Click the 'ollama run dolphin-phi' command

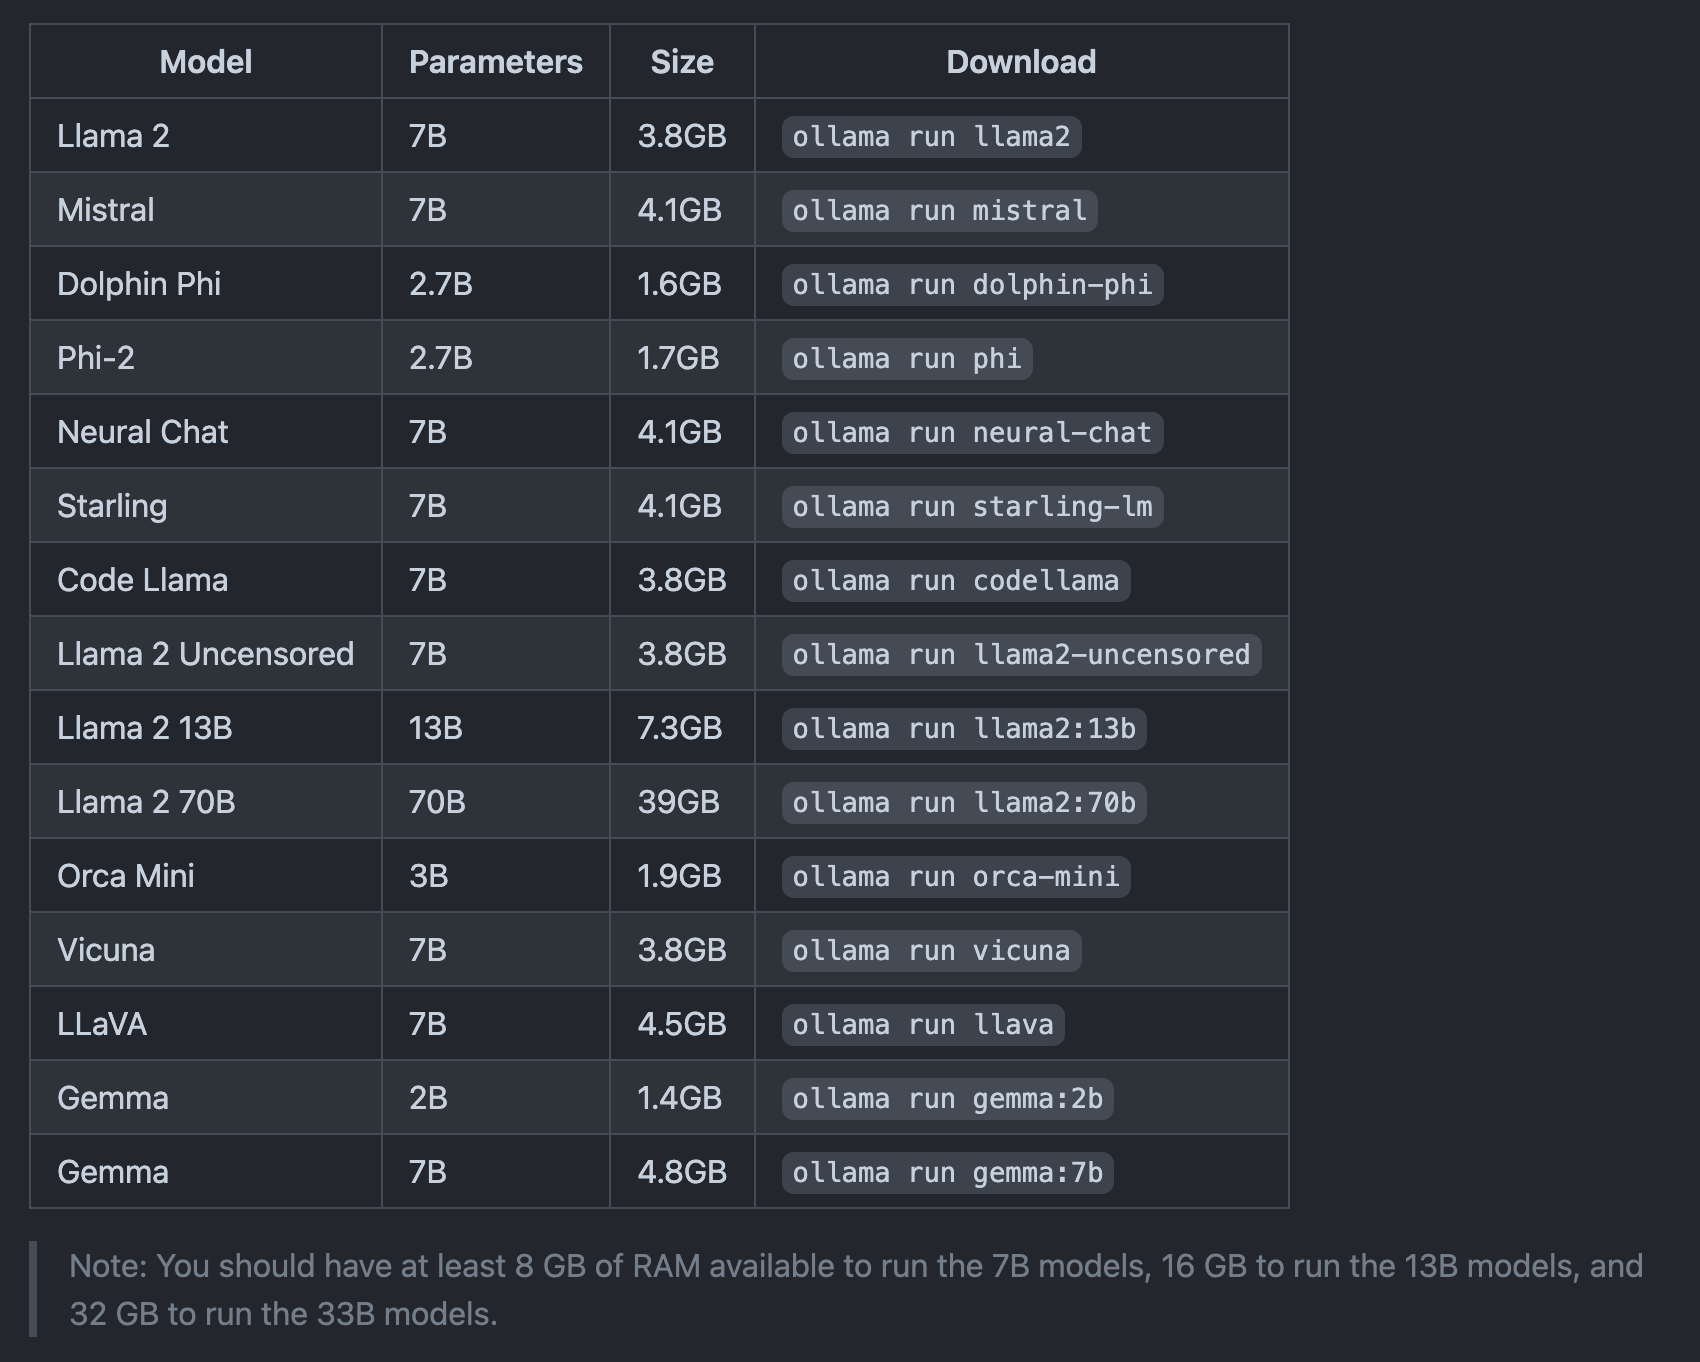(x=972, y=284)
